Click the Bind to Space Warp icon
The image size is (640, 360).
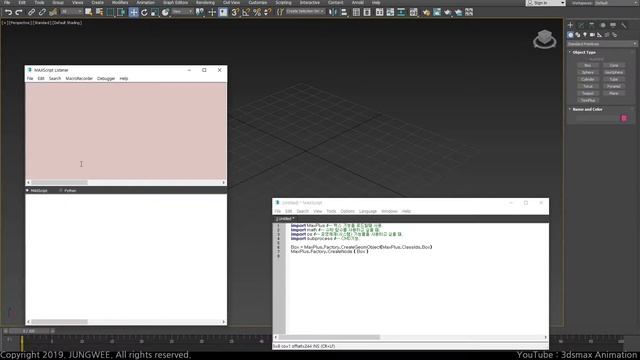[x=53, y=12]
